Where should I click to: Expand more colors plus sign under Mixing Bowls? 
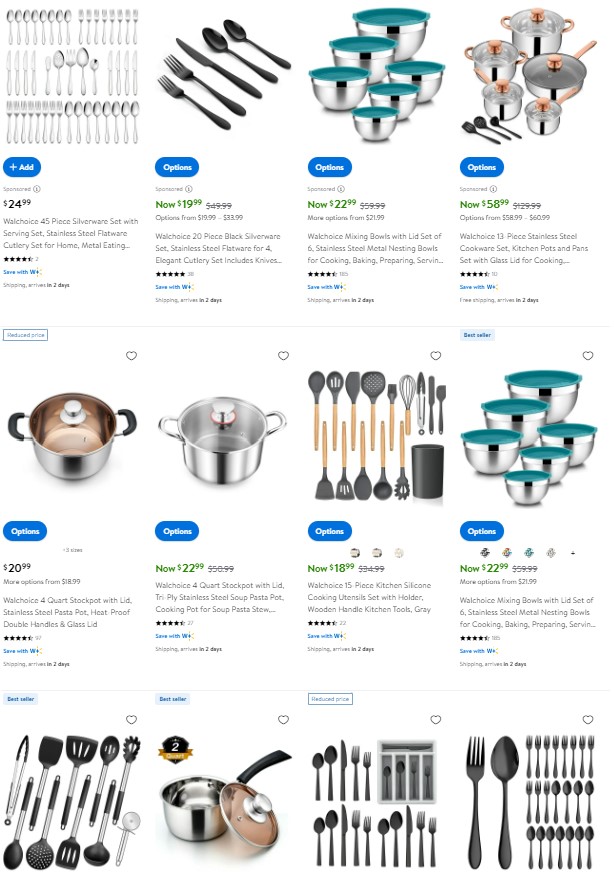[x=573, y=553]
